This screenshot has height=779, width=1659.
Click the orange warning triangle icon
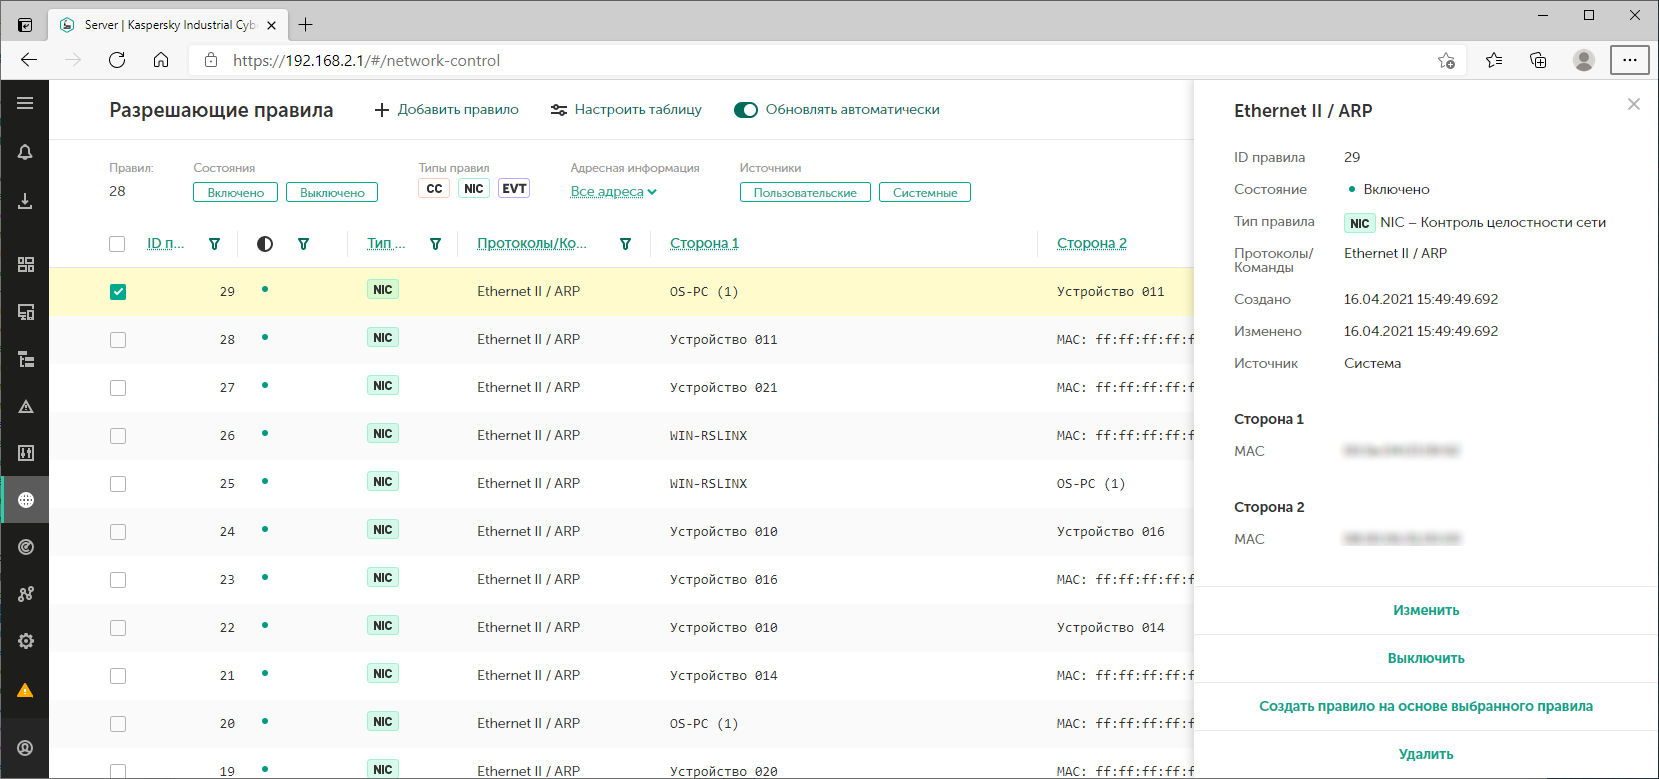26,690
